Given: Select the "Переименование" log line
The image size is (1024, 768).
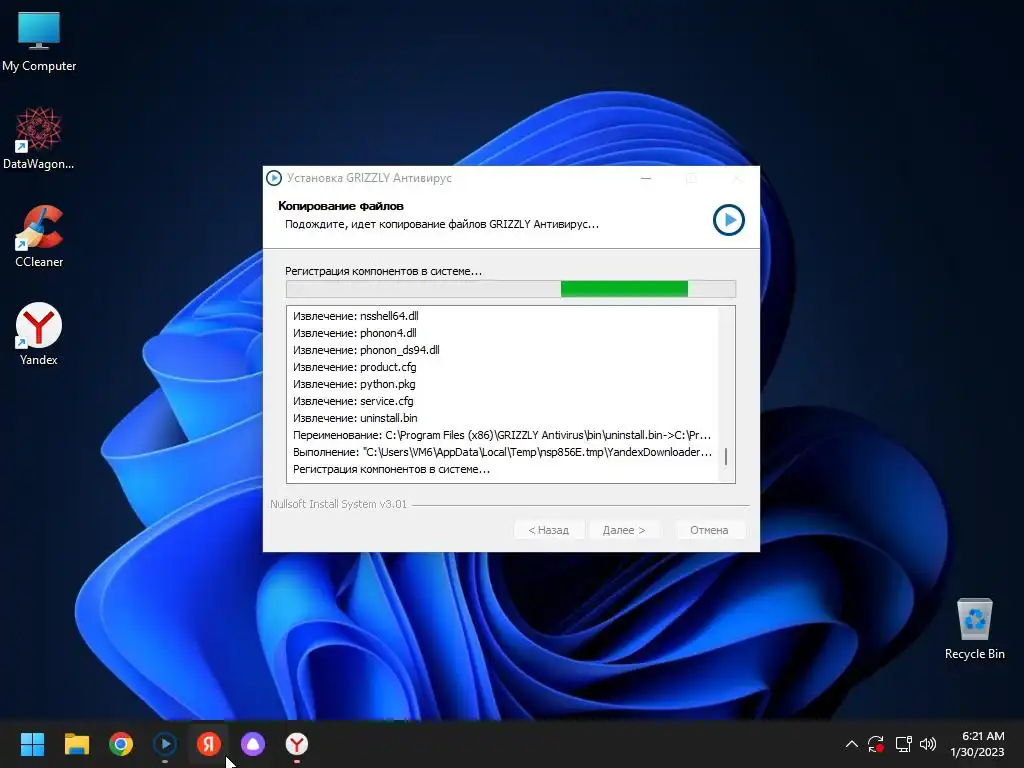Looking at the screenshot, I should point(502,435).
